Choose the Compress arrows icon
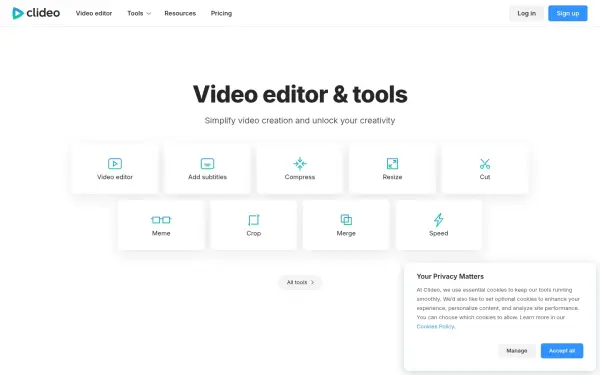Viewport: 600px width, 375px height. click(x=300, y=163)
